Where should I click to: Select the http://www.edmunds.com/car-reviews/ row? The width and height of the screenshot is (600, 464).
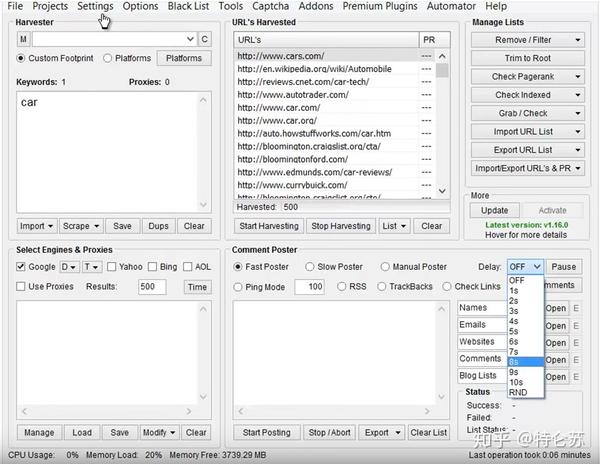click(x=334, y=172)
